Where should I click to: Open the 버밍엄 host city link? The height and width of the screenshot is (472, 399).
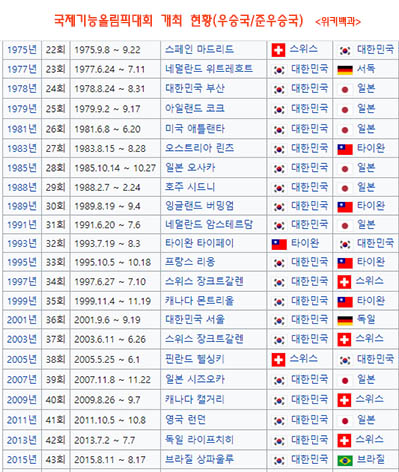(220, 206)
